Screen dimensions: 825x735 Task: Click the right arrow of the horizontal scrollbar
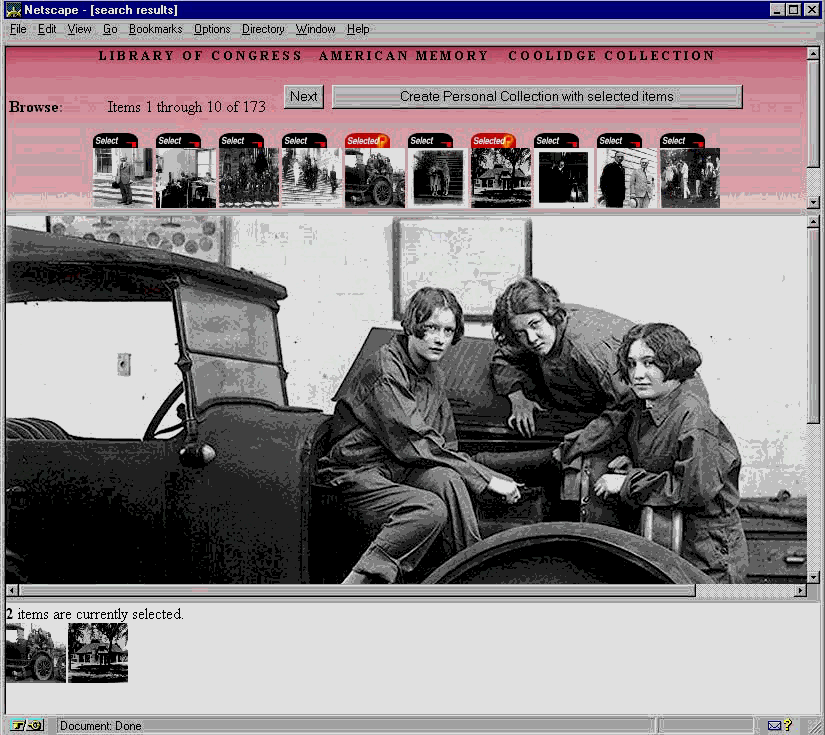[799, 591]
